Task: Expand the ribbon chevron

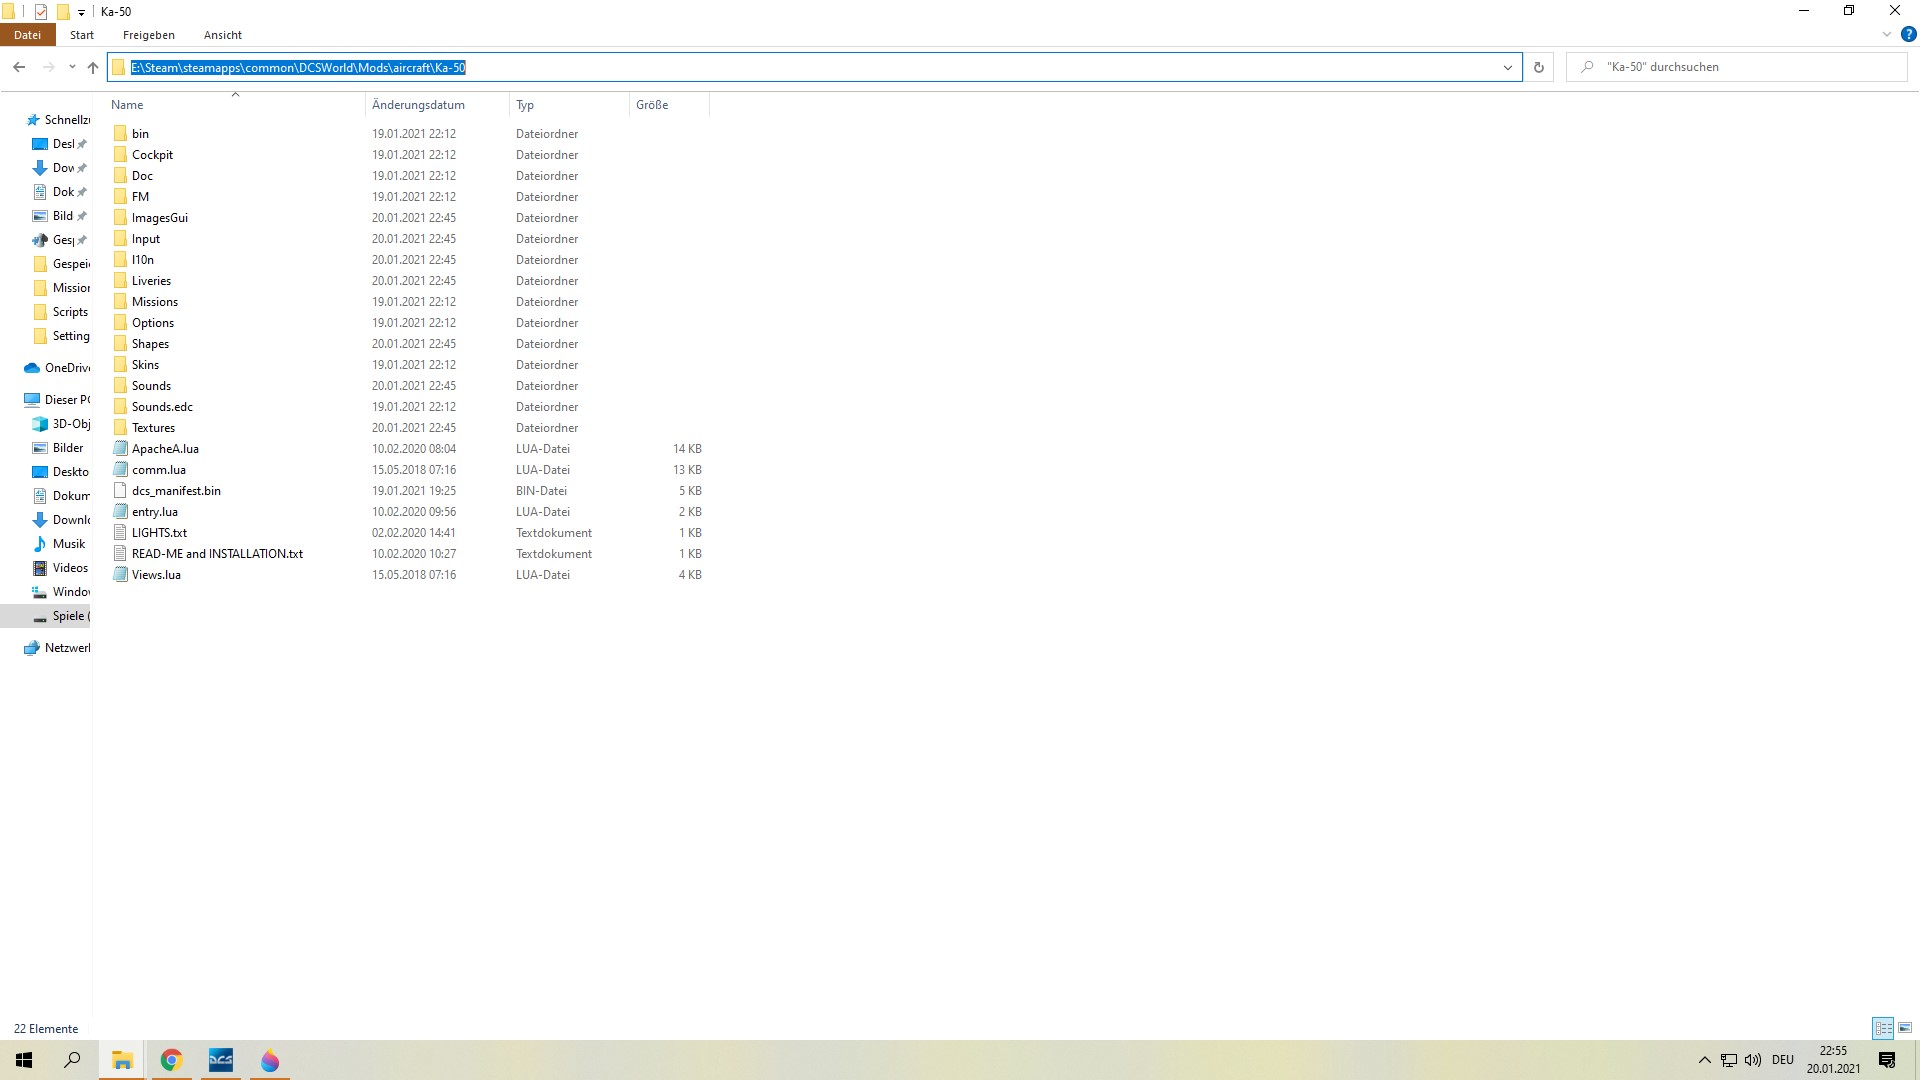Action: (x=1887, y=34)
